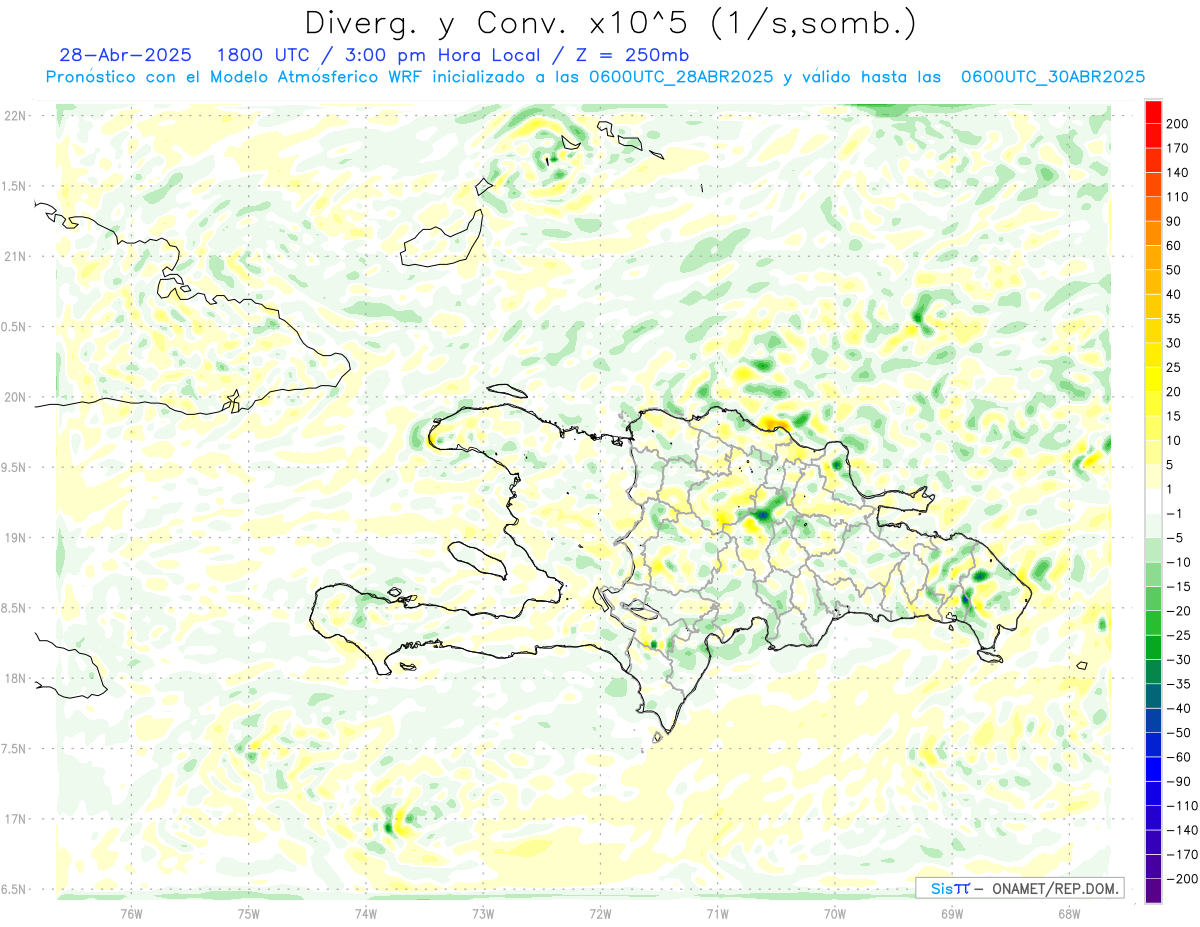Click the '21N' latitude label
Image resolution: width=1200 pixels, height=927 pixels.
coord(15,257)
